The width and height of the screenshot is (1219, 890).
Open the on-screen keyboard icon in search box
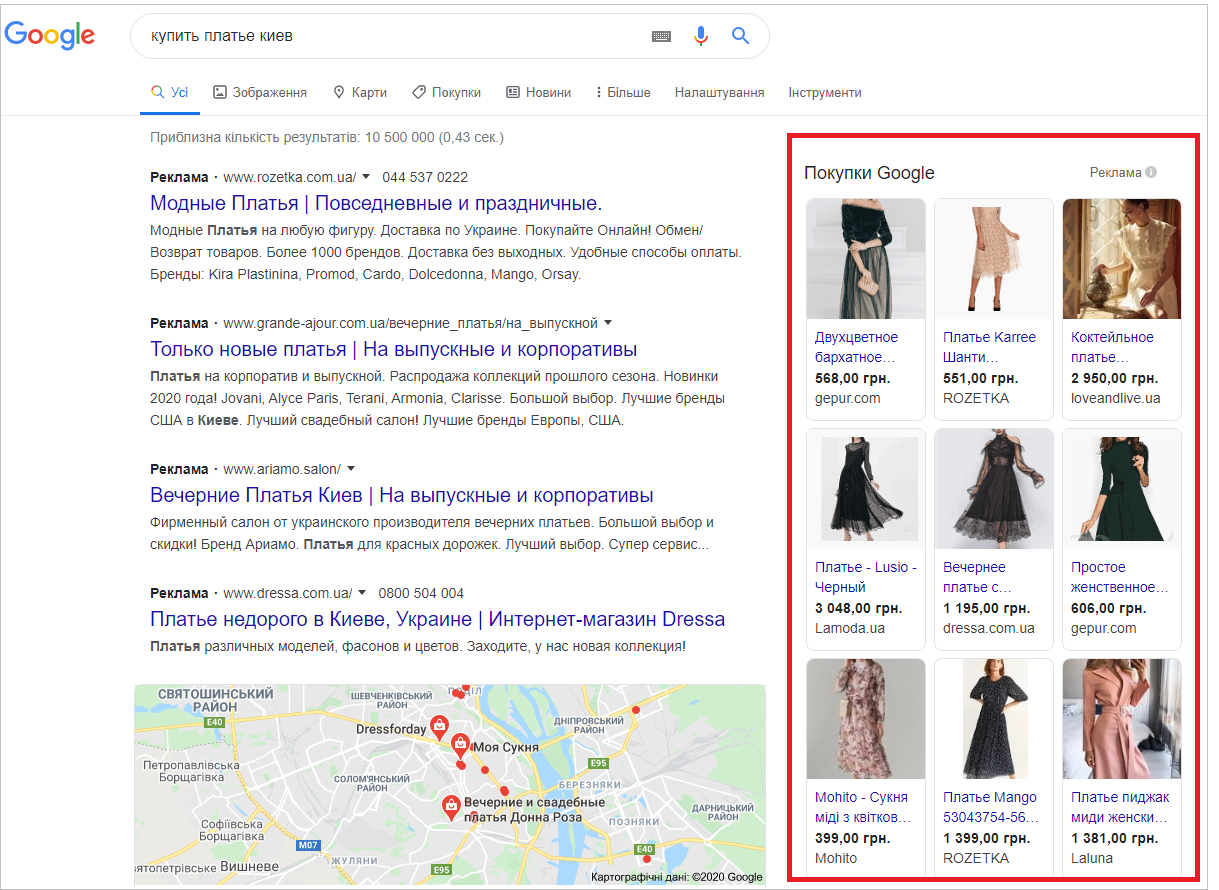click(x=661, y=36)
